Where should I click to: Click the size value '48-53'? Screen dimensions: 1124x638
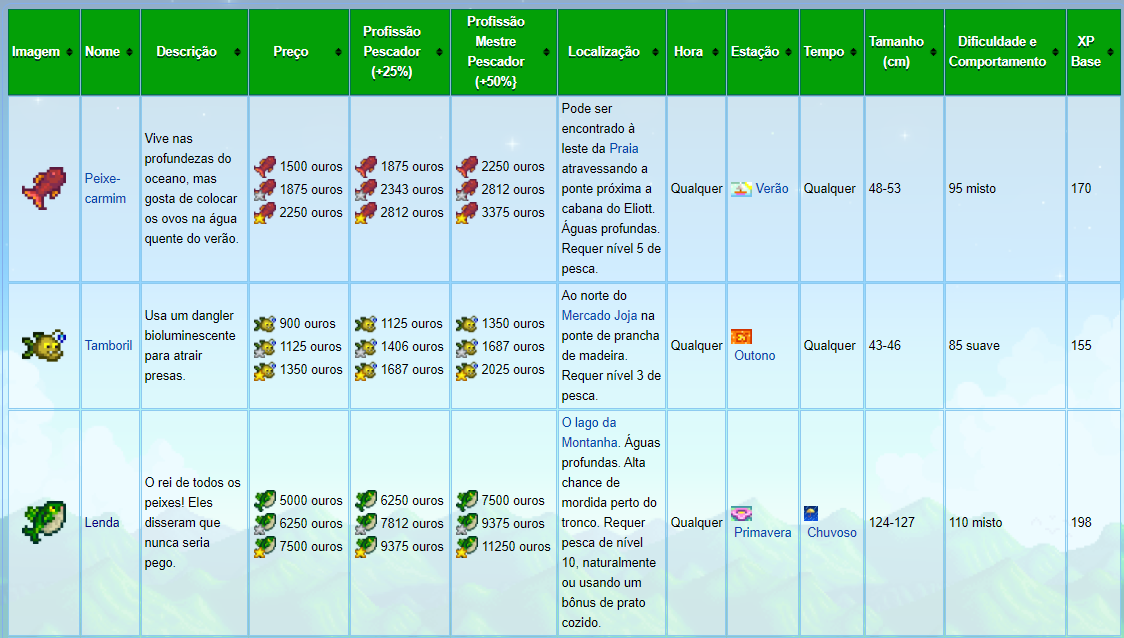pyautogui.click(x=885, y=189)
